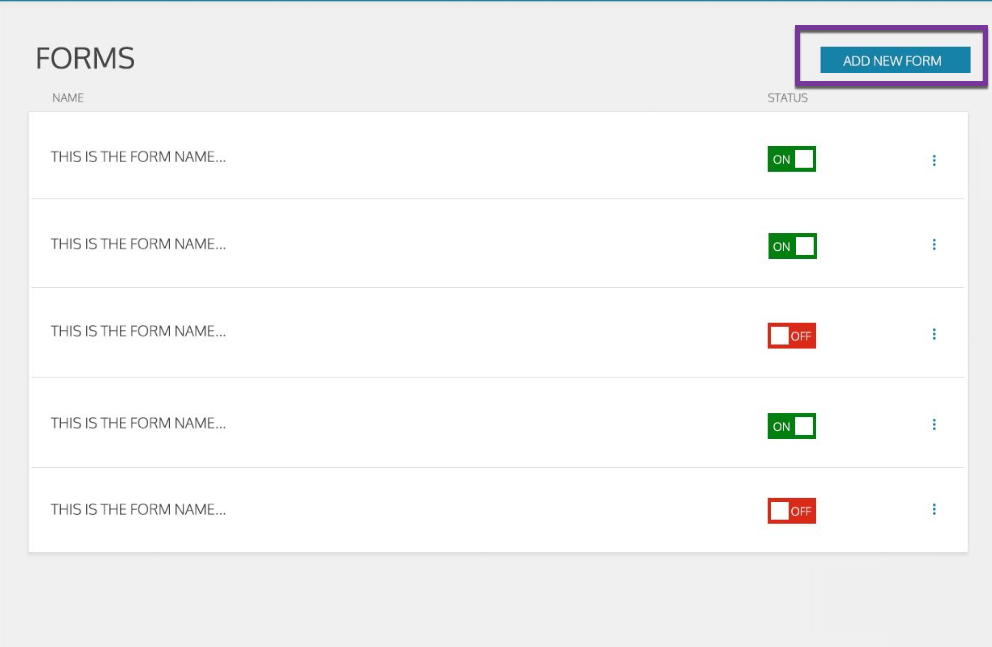Open the three-dot menu on the first form row
The height and width of the screenshot is (647, 992).
(934, 159)
